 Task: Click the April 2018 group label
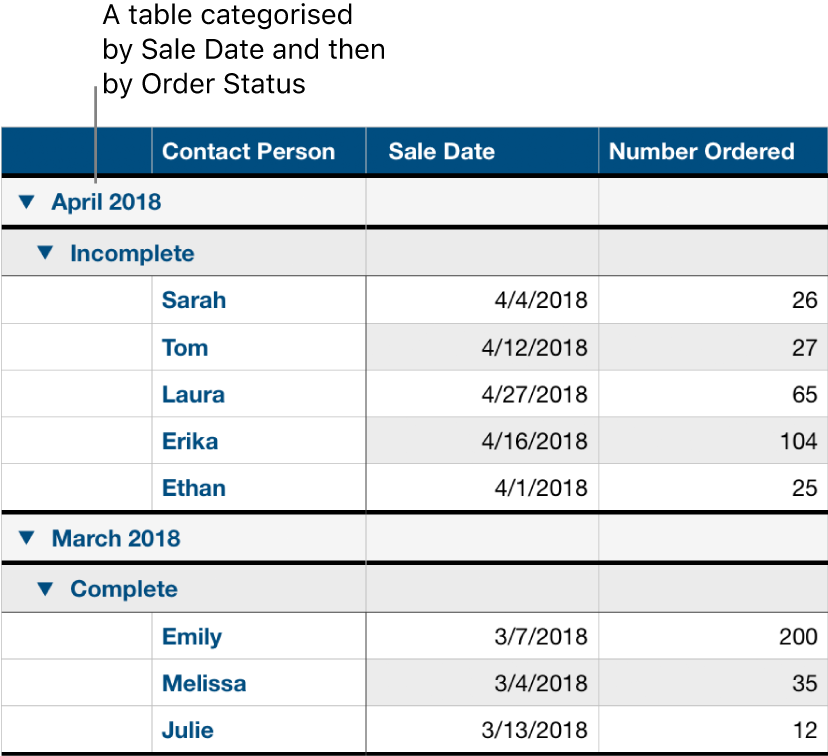coord(106,201)
